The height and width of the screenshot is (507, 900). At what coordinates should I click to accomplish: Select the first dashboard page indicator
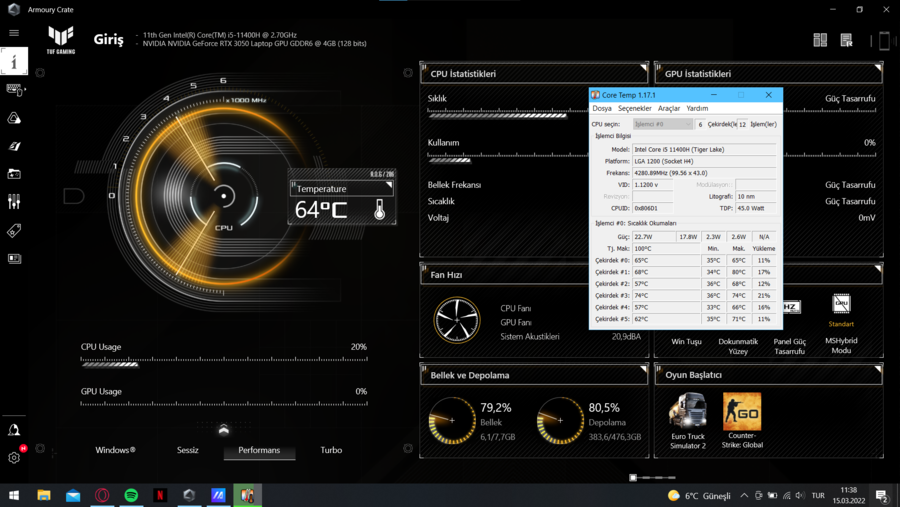633,477
